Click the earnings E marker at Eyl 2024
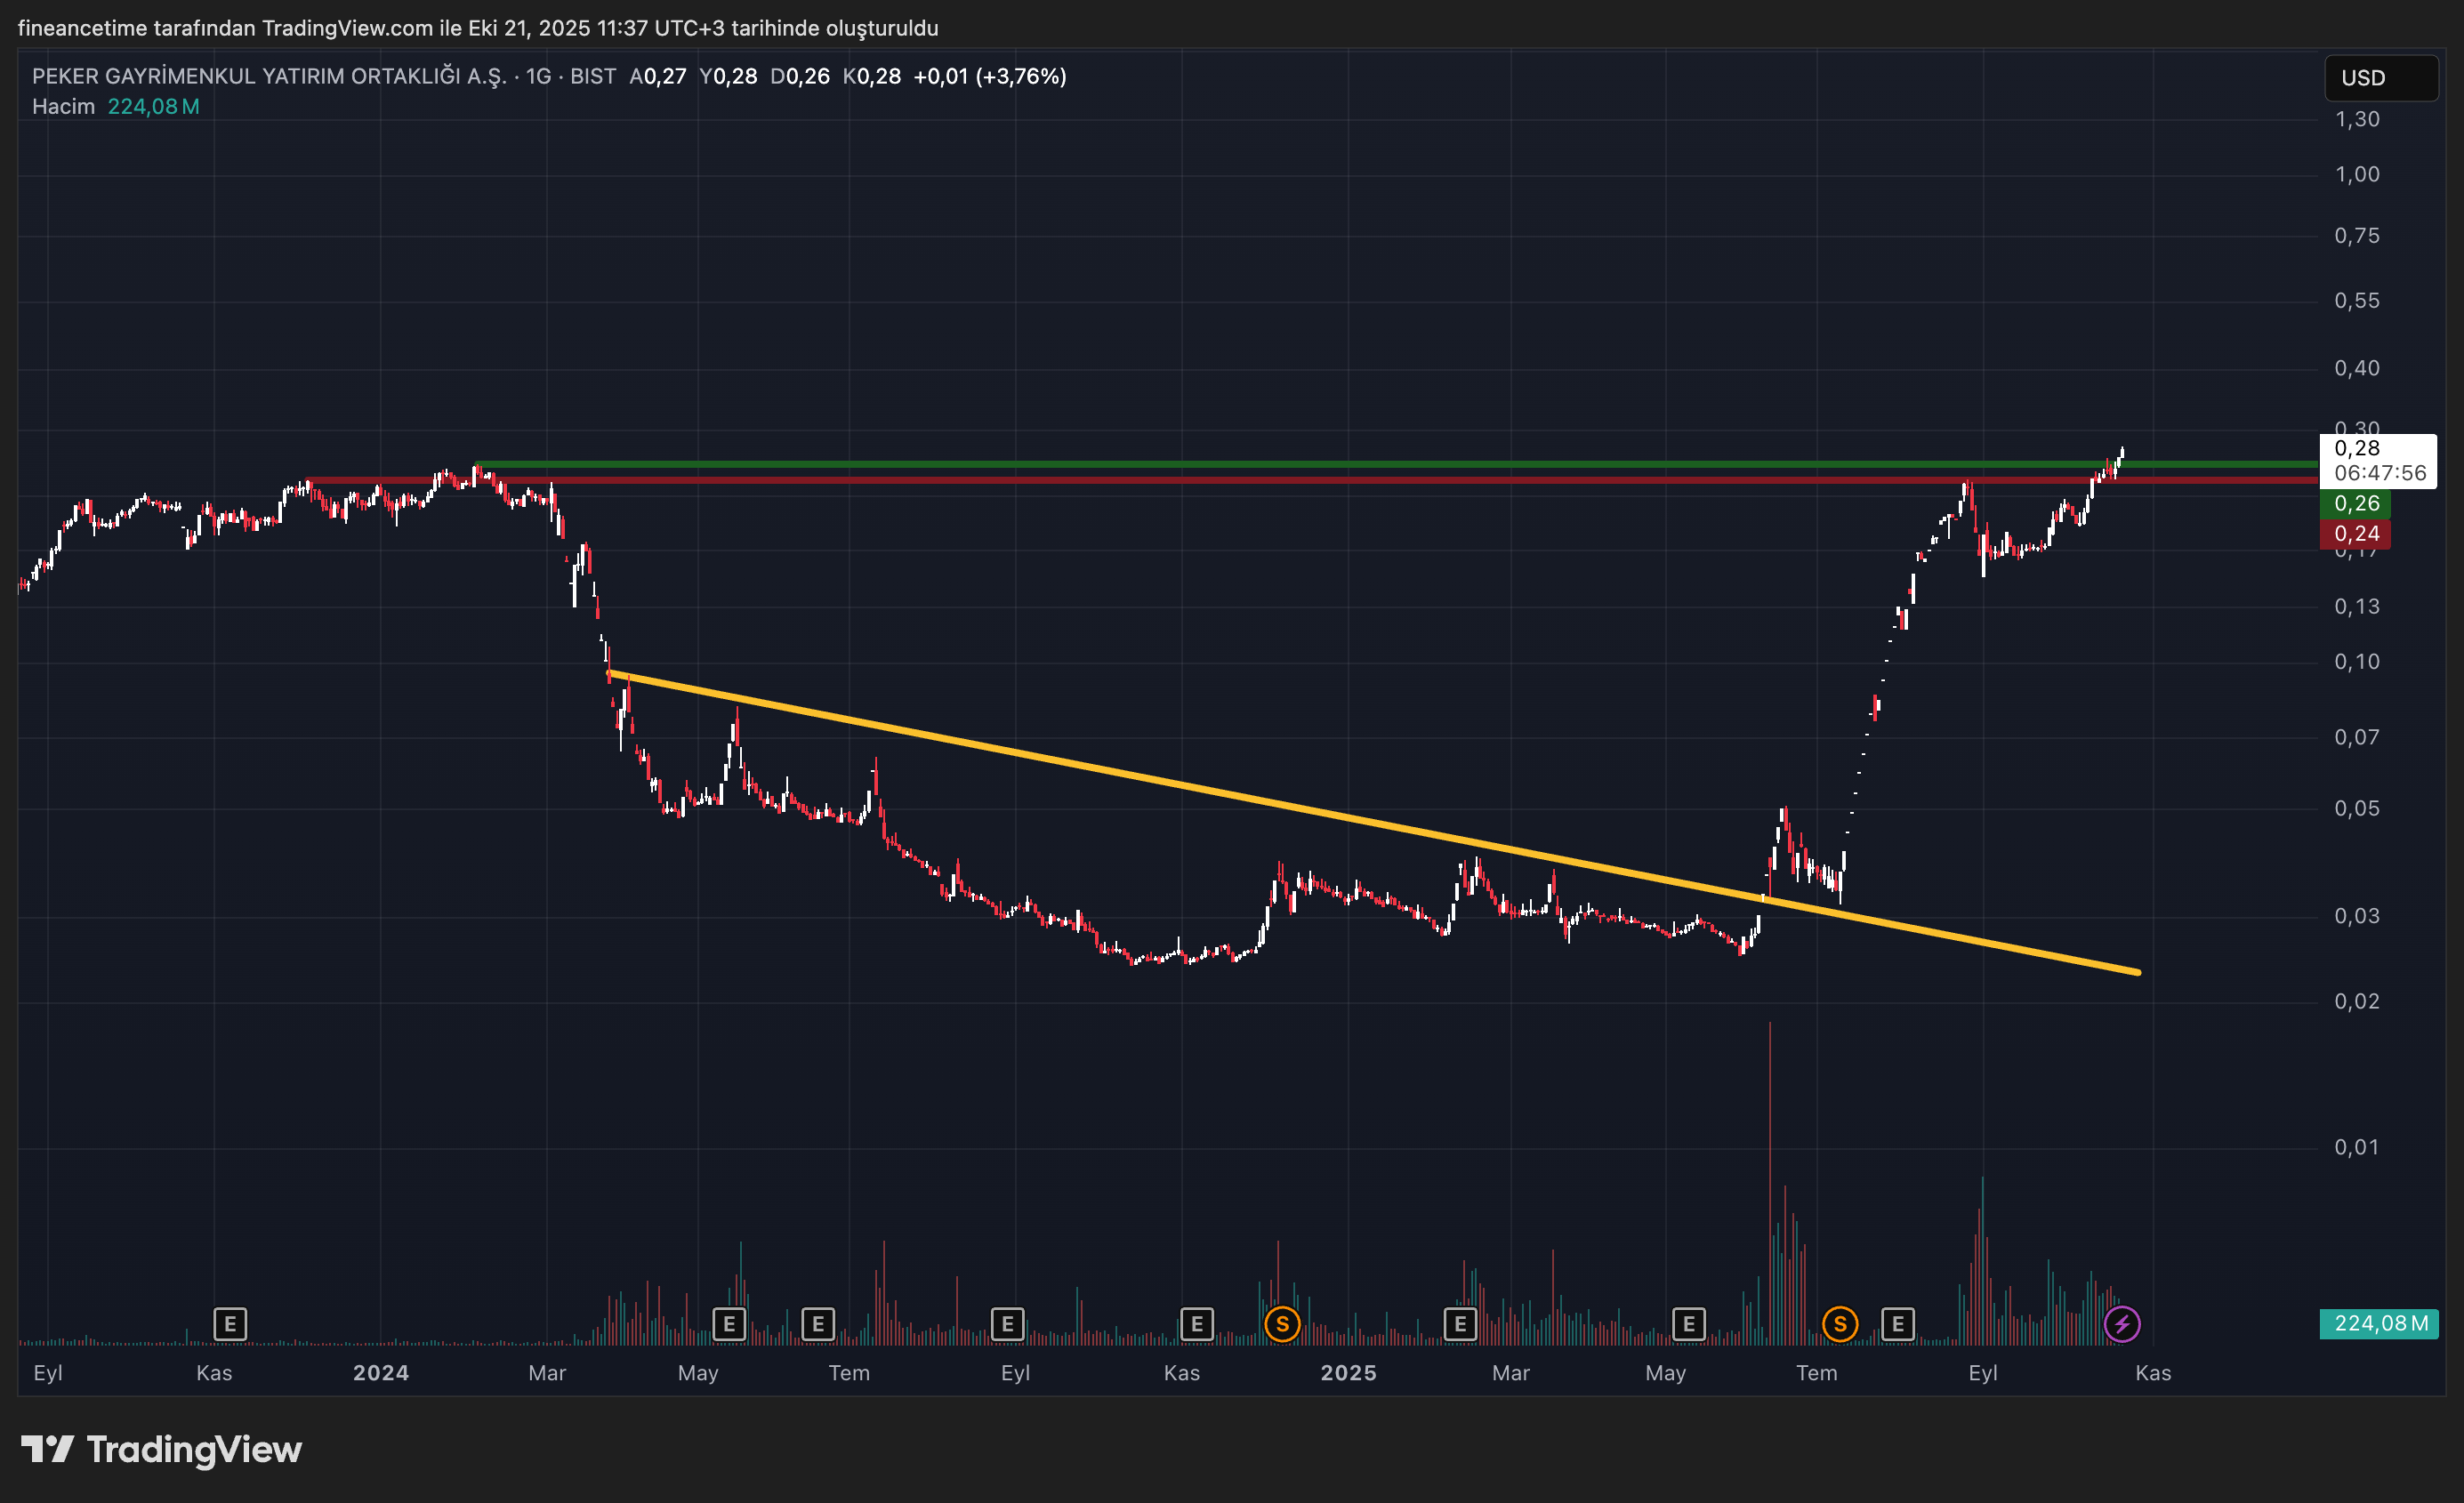The height and width of the screenshot is (1503, 2464). tap(1007, 1324)
